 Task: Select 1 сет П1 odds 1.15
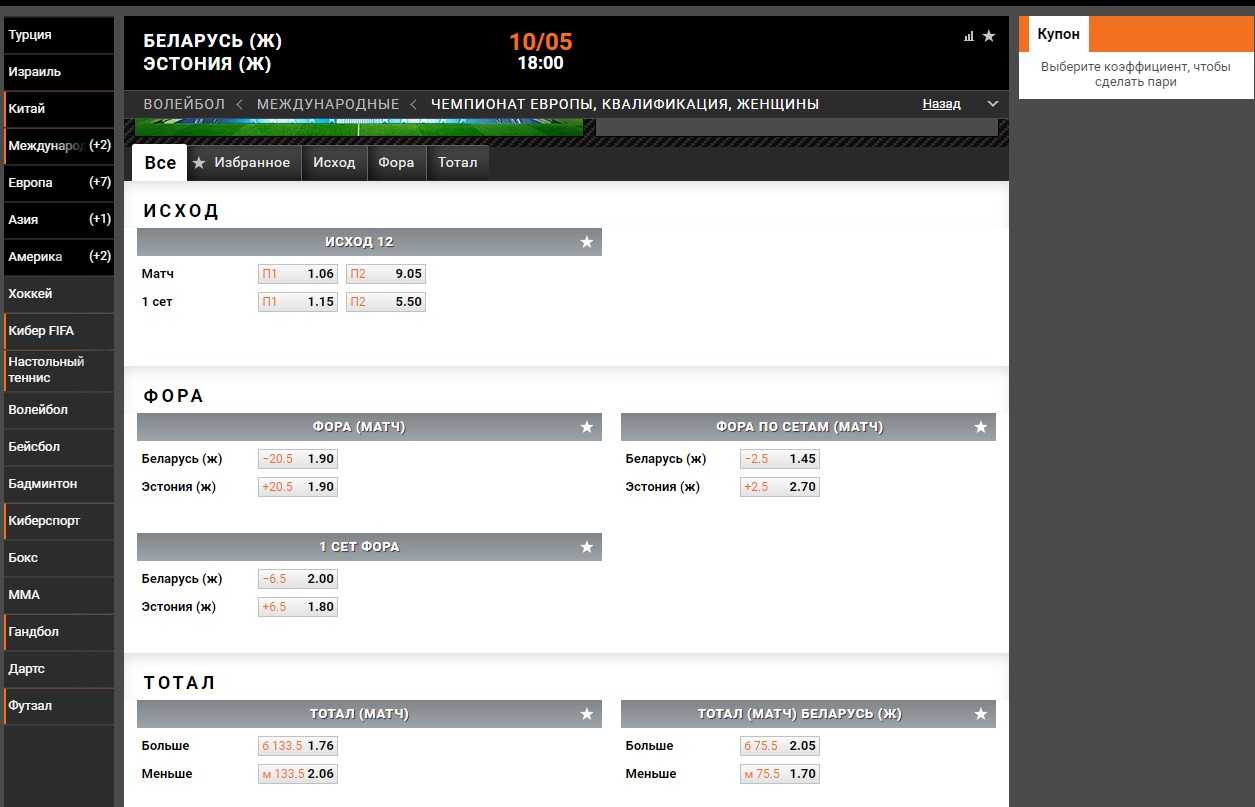297,302
